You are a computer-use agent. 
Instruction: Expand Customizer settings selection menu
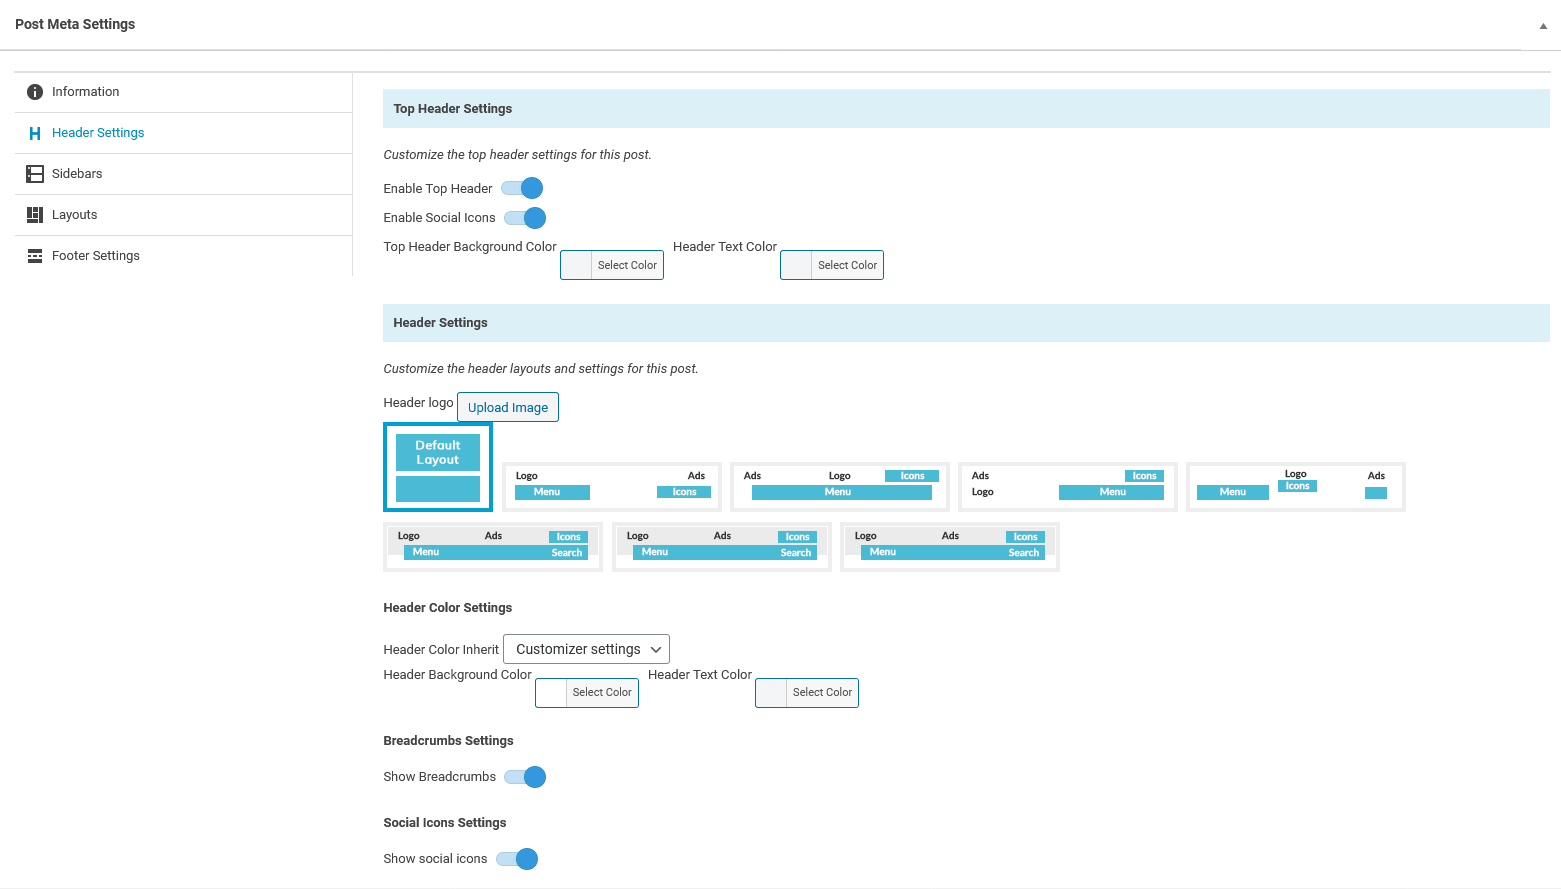[x=586, y=648]
